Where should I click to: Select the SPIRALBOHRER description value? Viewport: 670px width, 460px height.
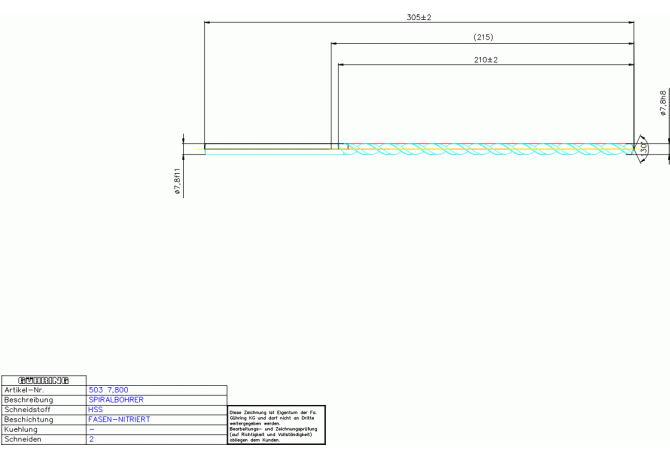(x=116, y=400)
